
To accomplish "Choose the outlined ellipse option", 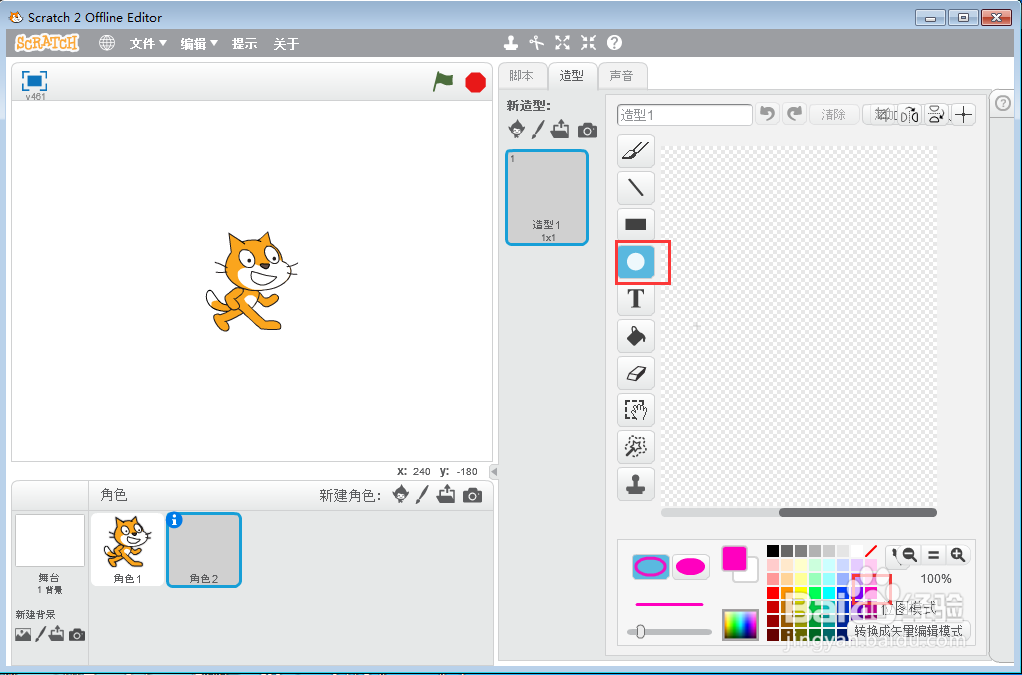I will coord(650,567).
